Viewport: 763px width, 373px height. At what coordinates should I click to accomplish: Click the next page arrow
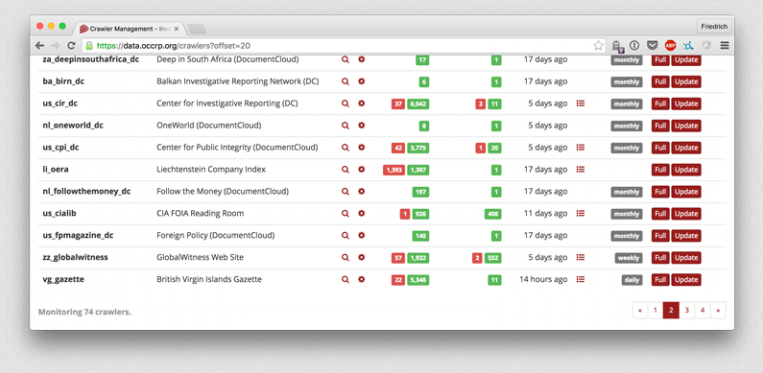tap(718, 310)
